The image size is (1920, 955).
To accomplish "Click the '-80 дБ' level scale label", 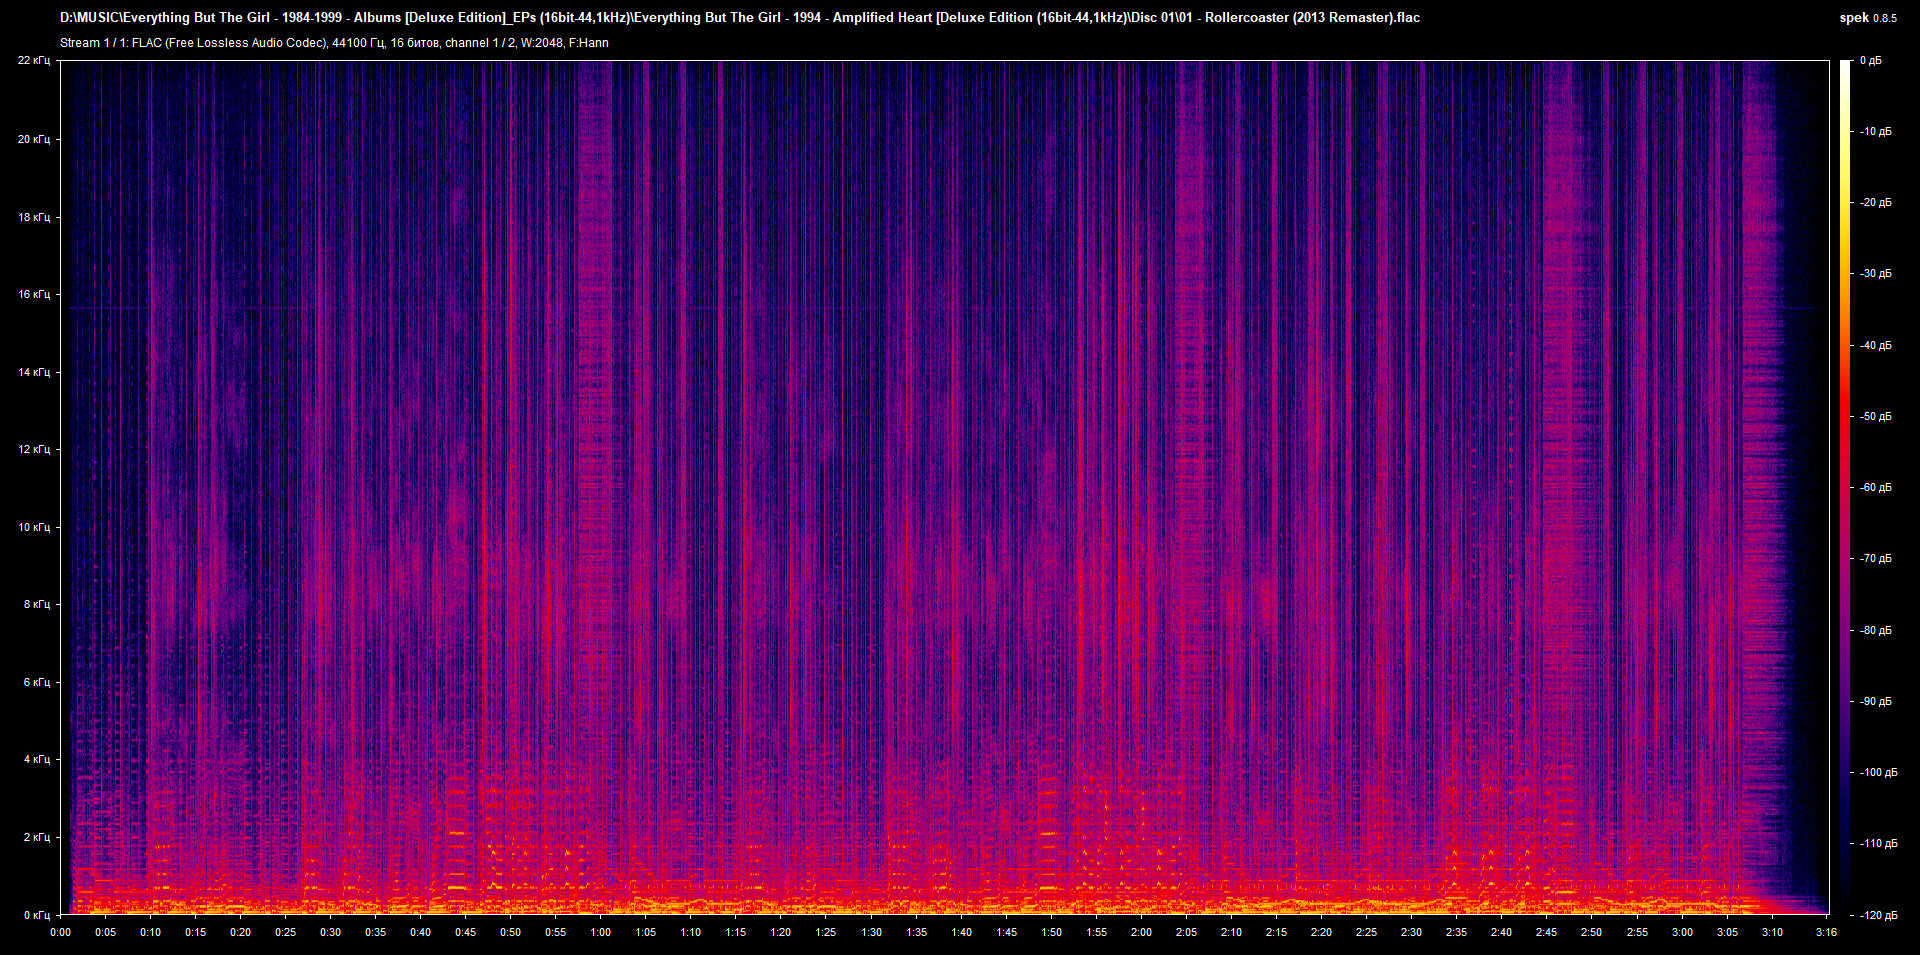I will [x=1876, y=630].
